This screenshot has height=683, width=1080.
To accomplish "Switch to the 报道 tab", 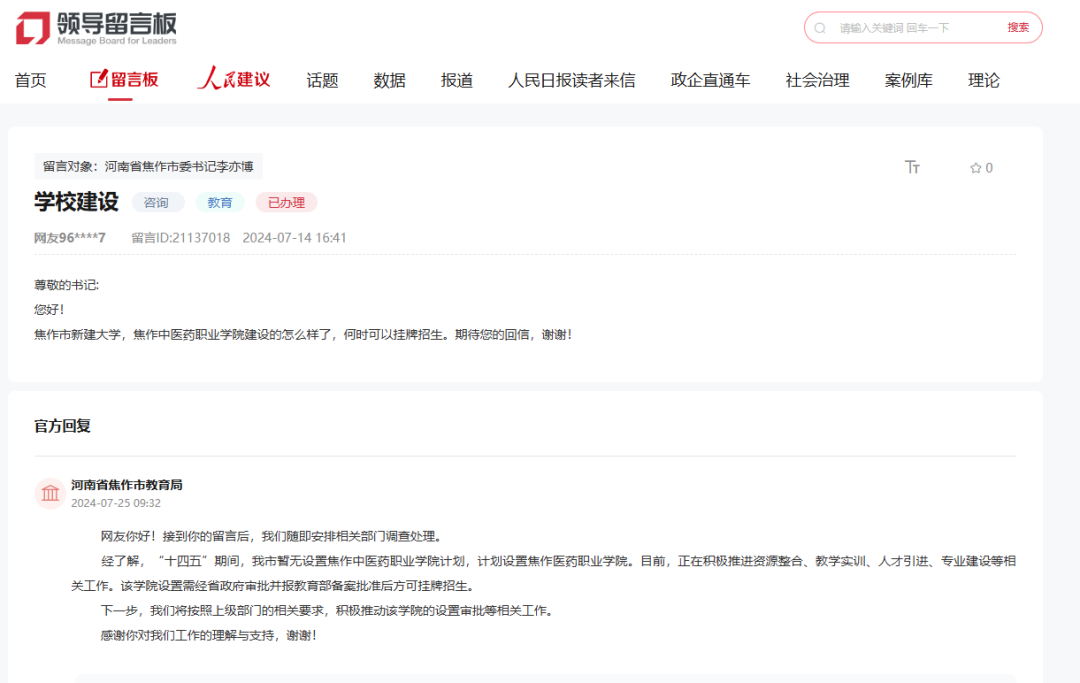I will [456, 80].
